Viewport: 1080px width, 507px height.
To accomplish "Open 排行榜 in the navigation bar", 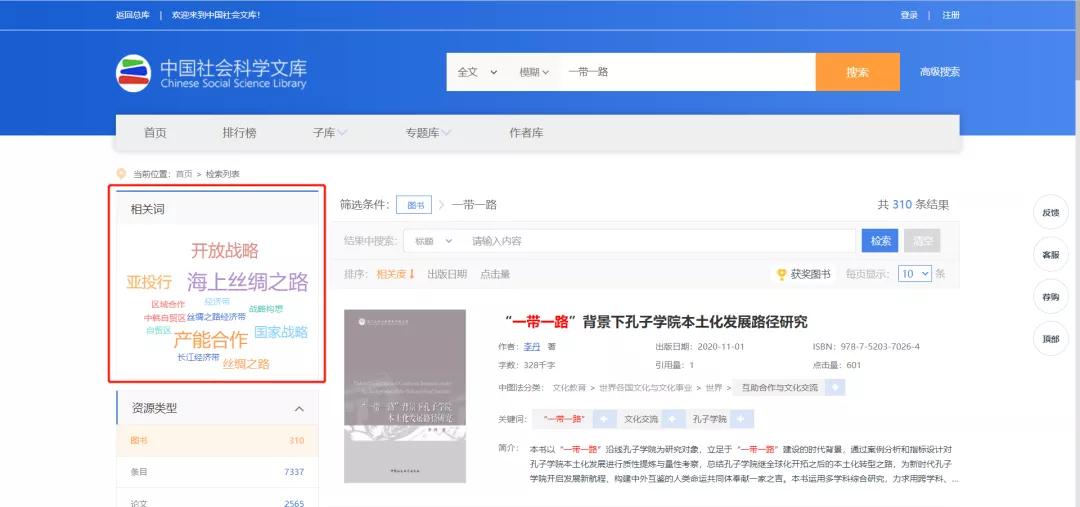I will click(x=239, y=133).
